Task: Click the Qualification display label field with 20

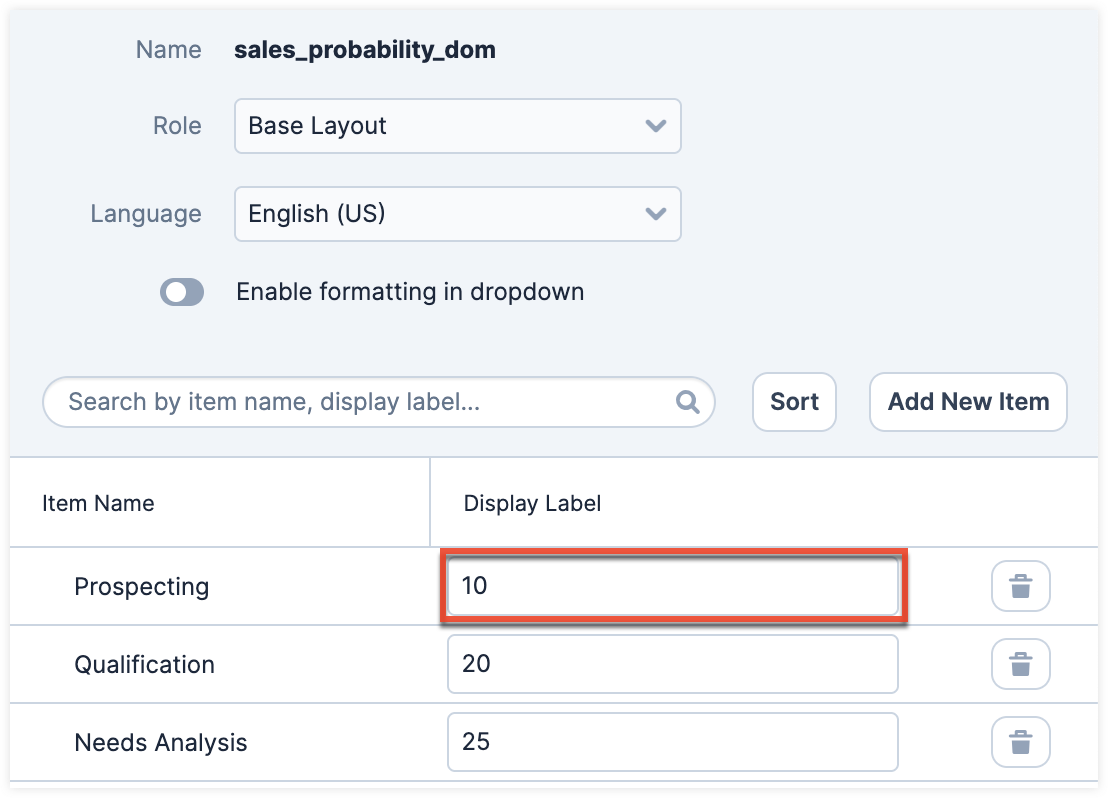Action: pos(672,664)
